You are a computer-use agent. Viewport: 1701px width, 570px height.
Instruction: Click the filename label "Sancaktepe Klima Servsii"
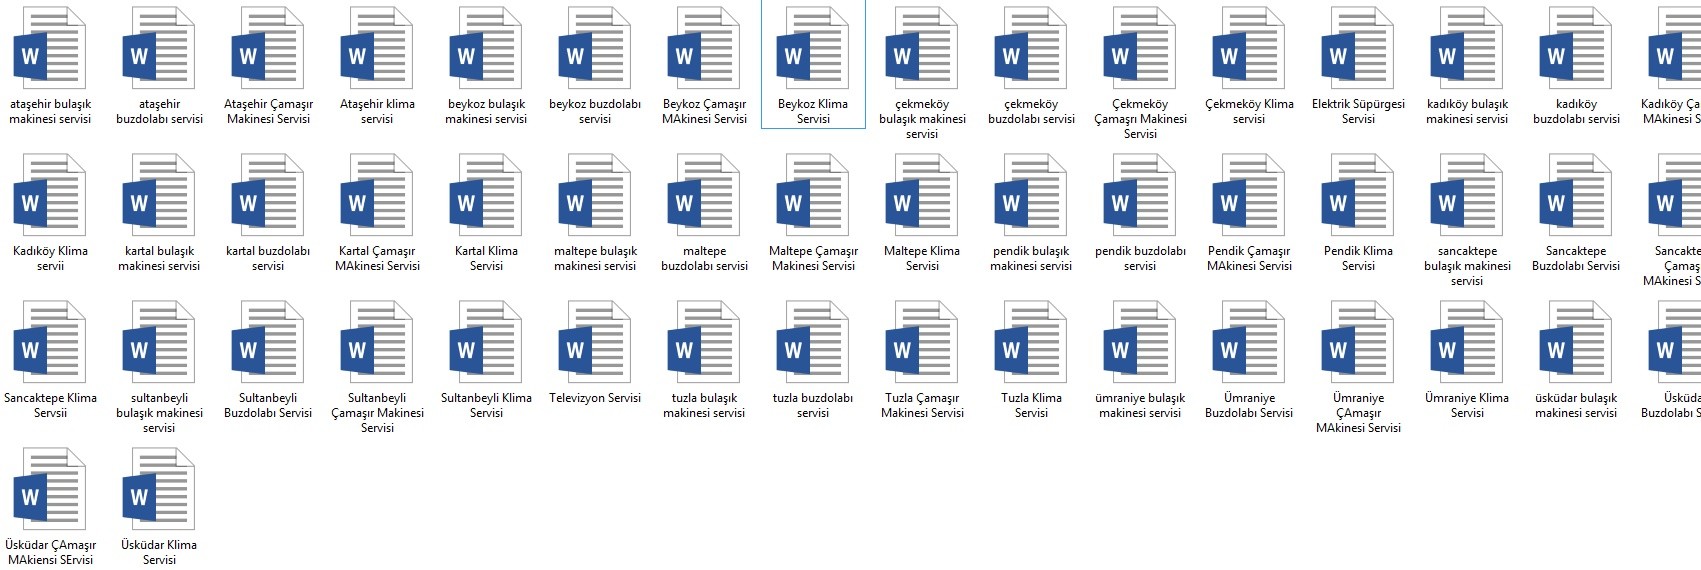click(50, 405)
